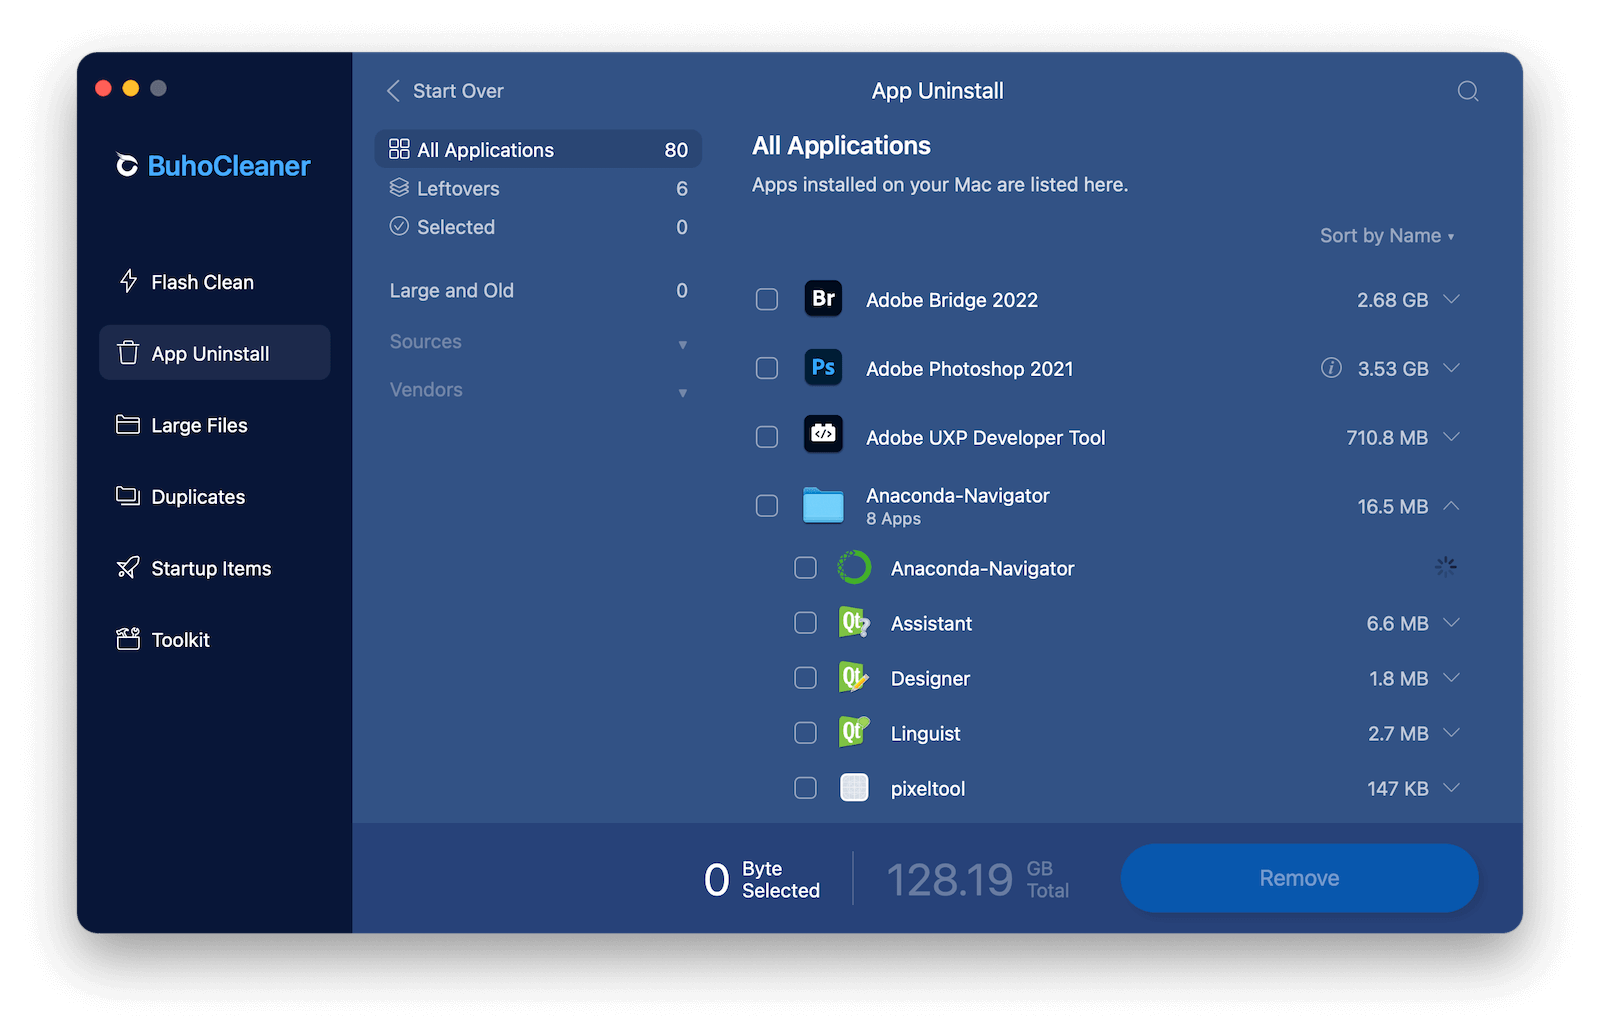The width and height of the screenshot is (1600, 1035).
Task: Expand Designer details chevron
Action: coord(1452,678)
